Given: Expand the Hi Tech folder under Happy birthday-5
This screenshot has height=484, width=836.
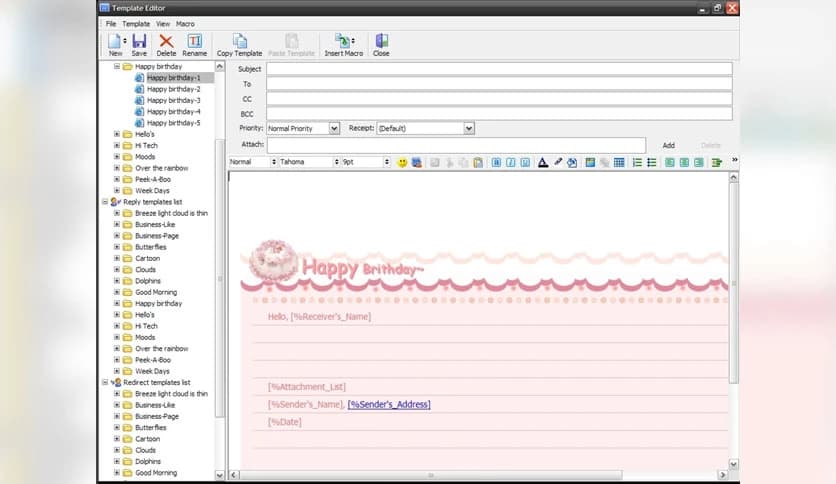Looking at the screenshot, I should click(x=117, y=146).
